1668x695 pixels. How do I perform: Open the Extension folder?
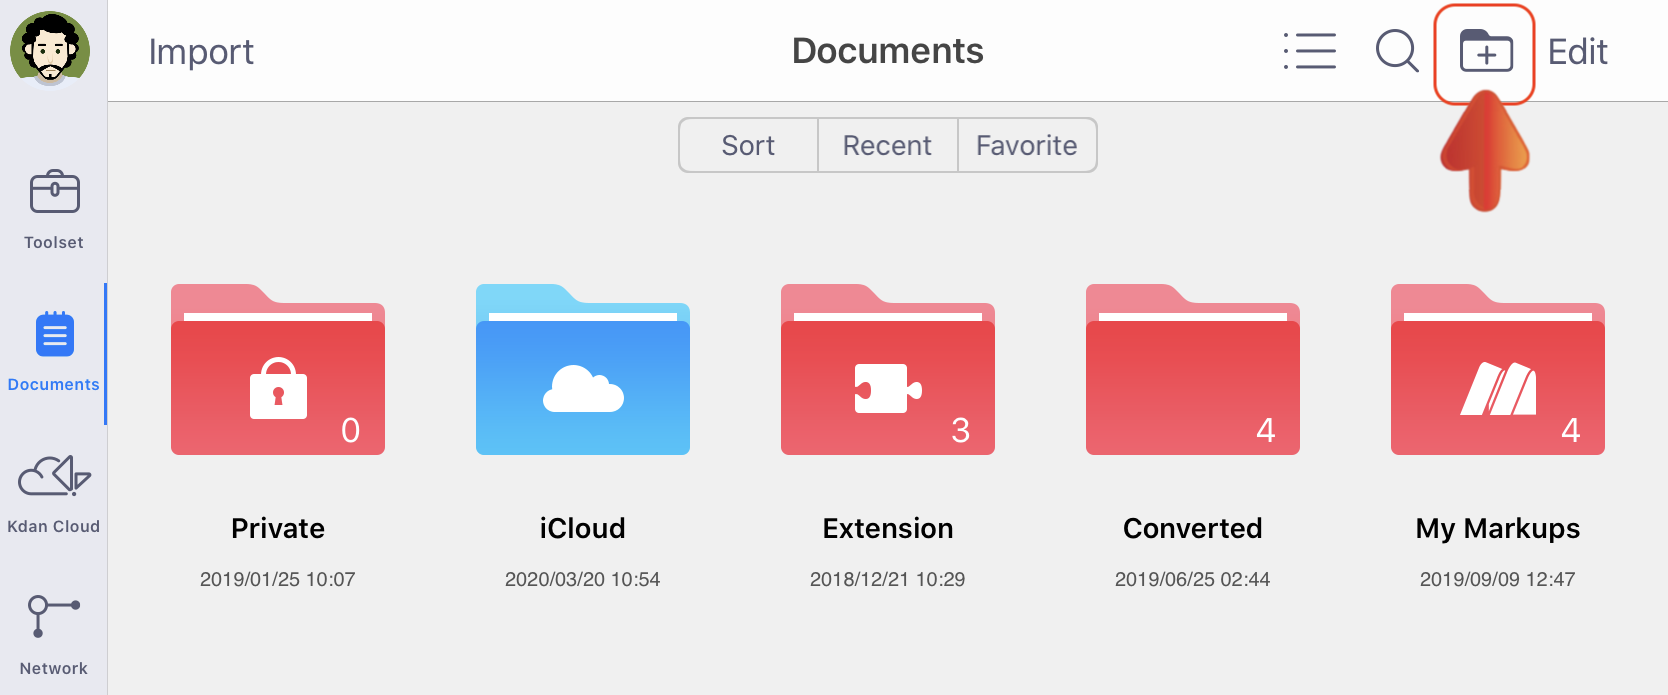[888, 371]
